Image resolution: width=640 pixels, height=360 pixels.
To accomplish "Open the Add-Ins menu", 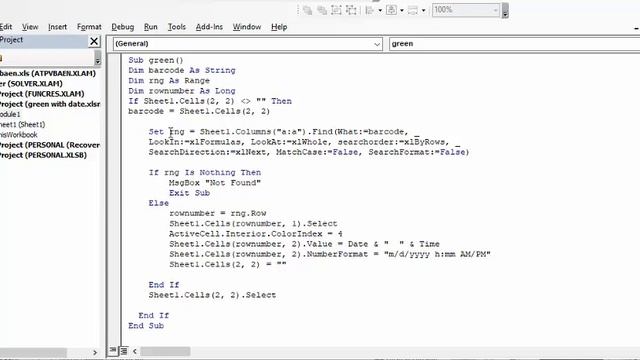I will [x=209, y=27].
